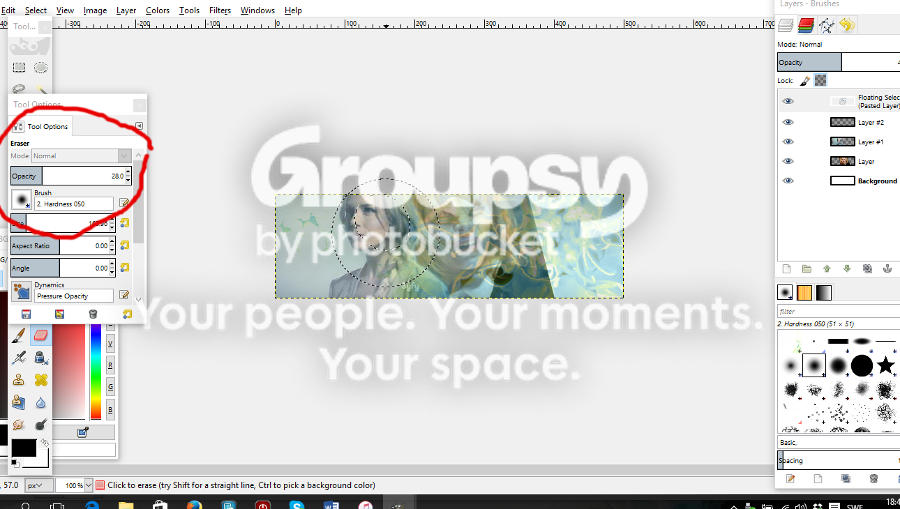
Task: Select the Airbrush tool
Action: click(x=18, y=358)
